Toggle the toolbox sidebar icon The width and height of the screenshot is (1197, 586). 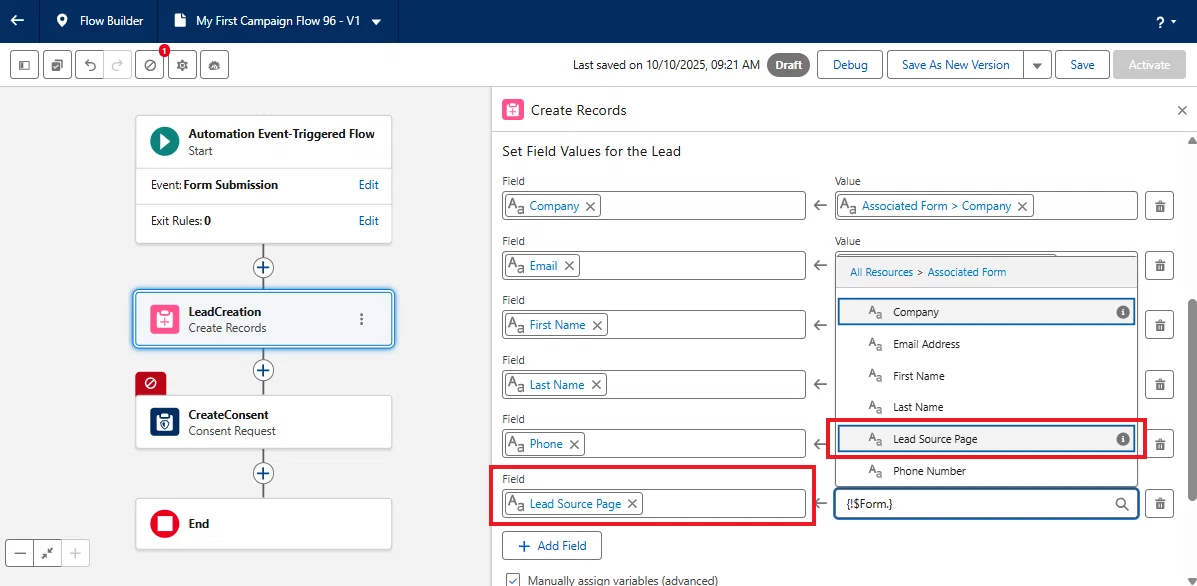coord(24,65)
